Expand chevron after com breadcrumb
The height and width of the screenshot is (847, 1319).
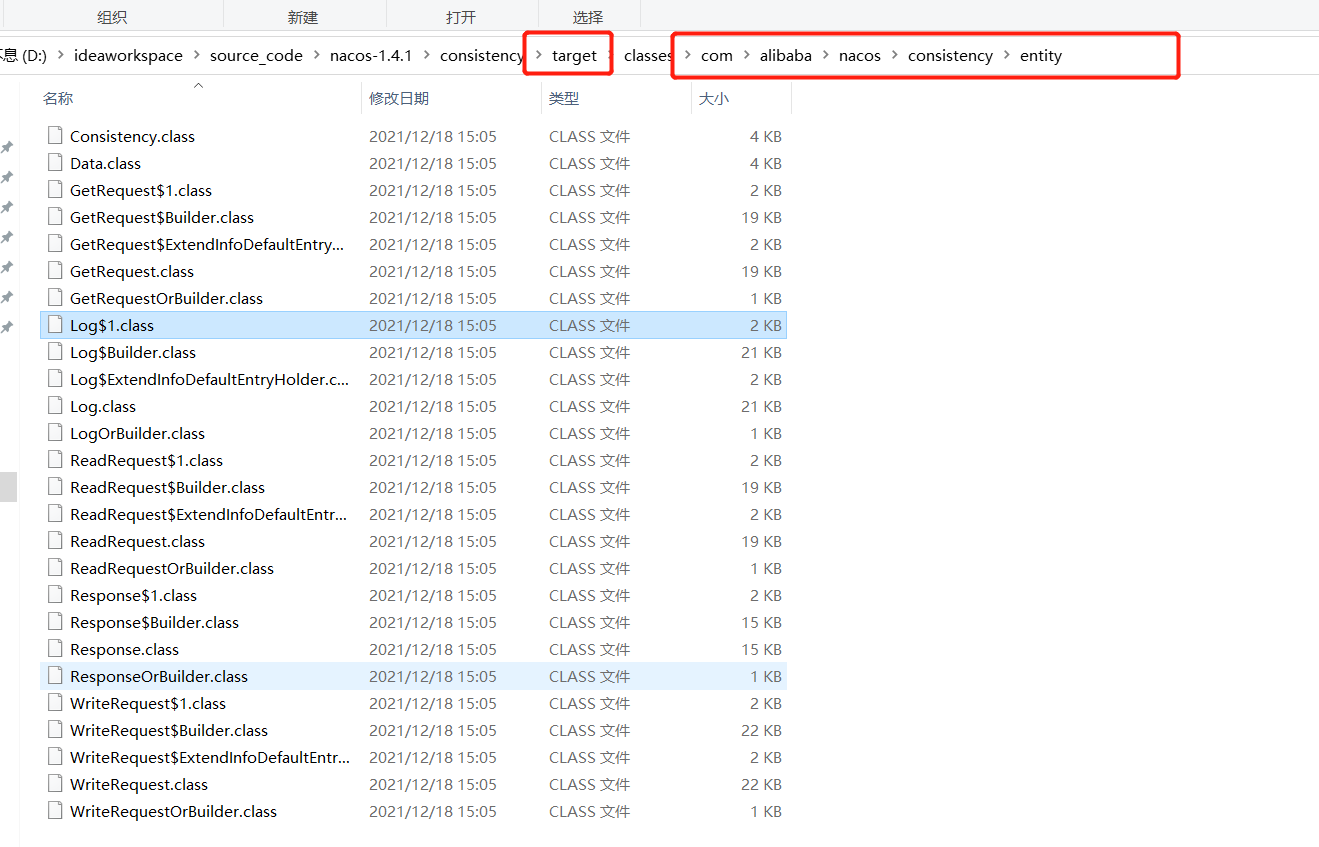[746, 56]
